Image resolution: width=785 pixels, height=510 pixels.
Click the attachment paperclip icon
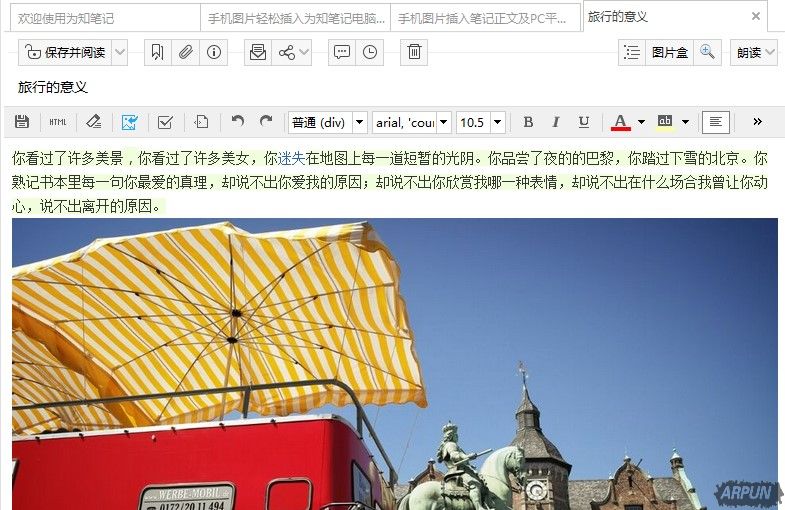pos(185,53)
